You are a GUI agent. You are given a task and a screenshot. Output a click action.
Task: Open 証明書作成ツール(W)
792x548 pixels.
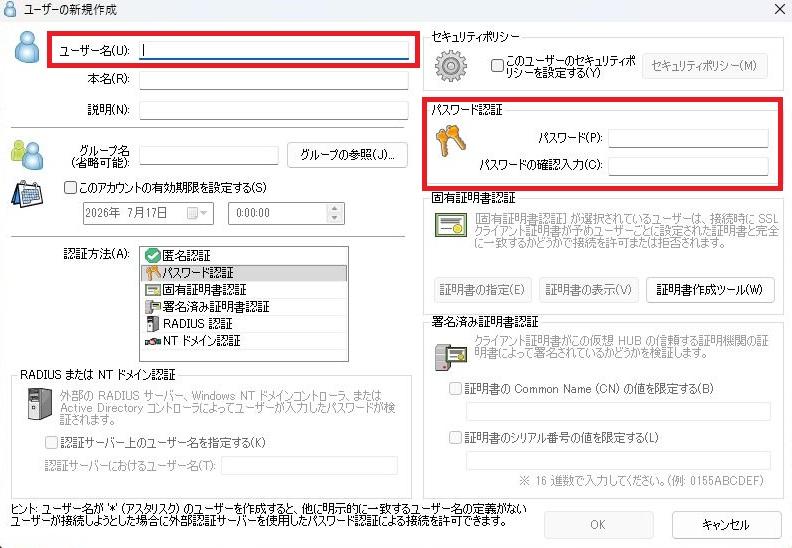710,289
